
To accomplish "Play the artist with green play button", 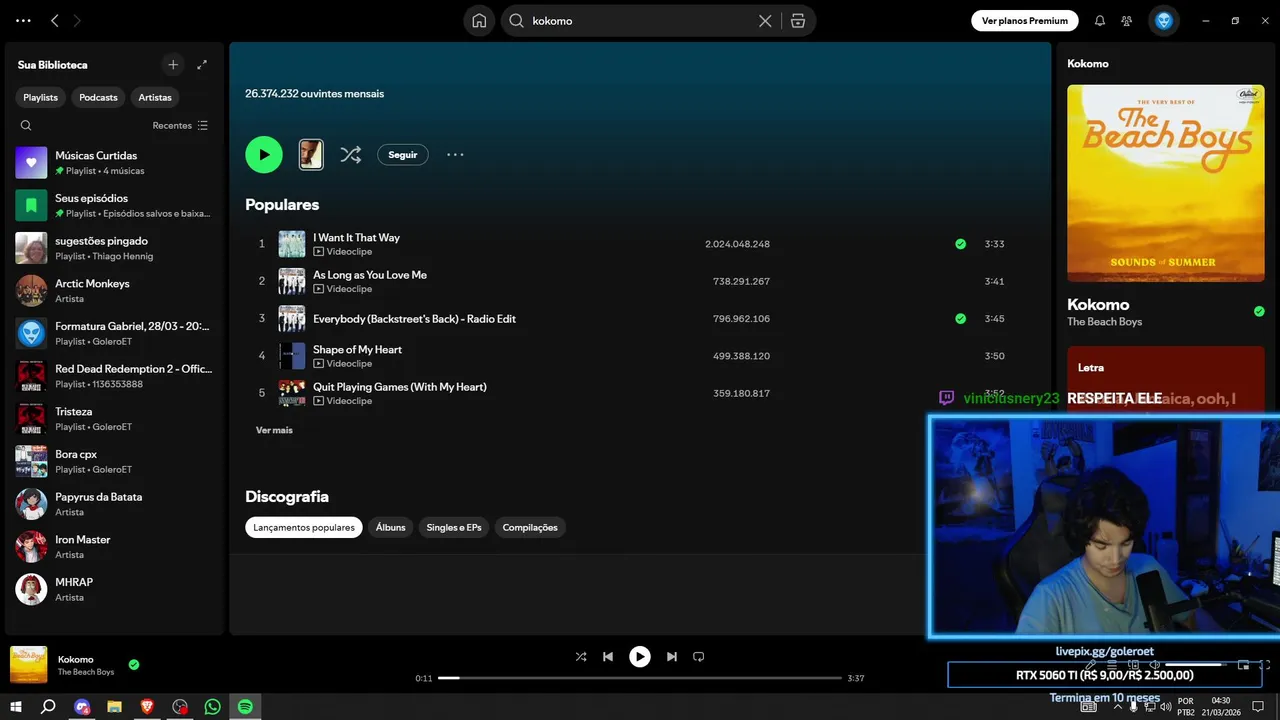I will click(264, 154).
